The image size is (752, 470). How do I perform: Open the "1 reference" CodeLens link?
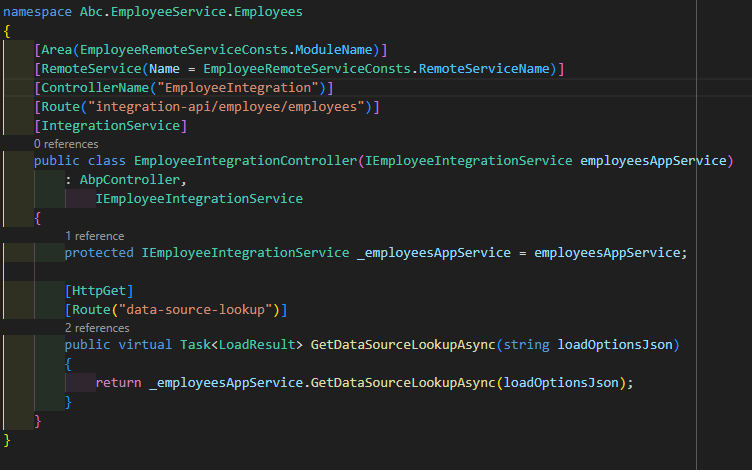pyautogui.click(x=94, y=236)
